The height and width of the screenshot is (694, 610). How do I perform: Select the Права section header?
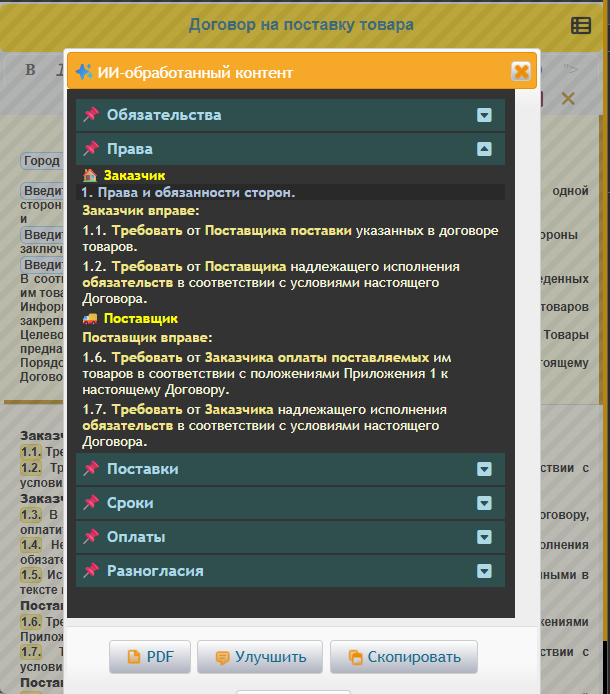pyautogui.click(x=290, y=149)
